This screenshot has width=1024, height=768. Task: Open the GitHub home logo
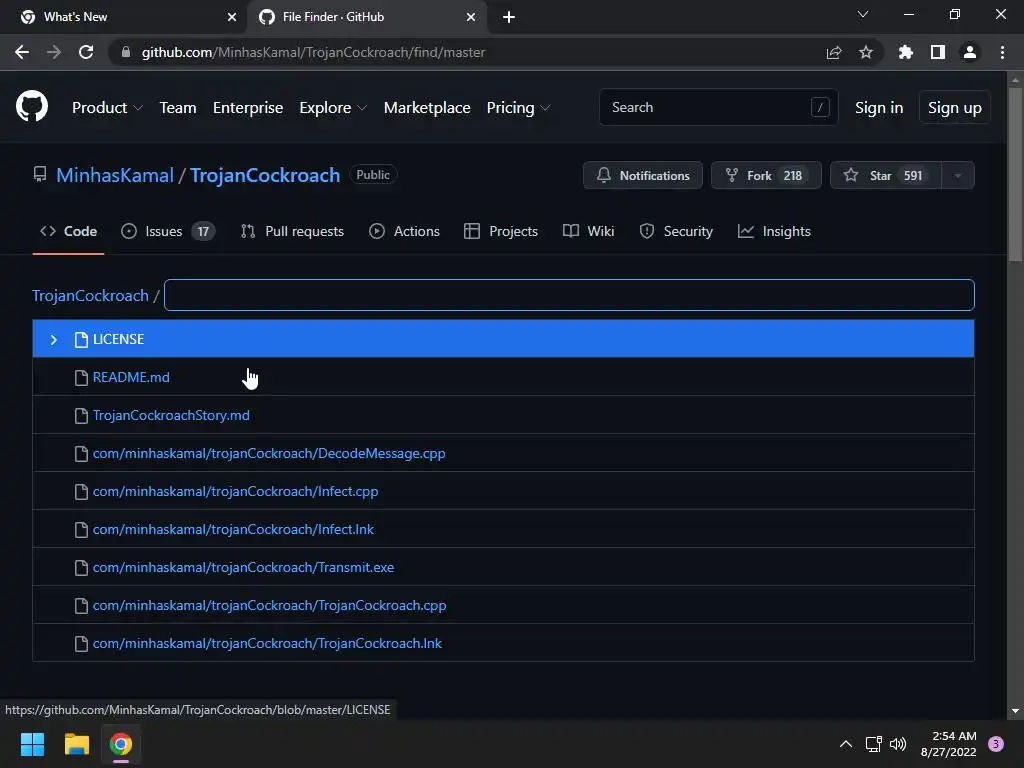pos(32,106)
